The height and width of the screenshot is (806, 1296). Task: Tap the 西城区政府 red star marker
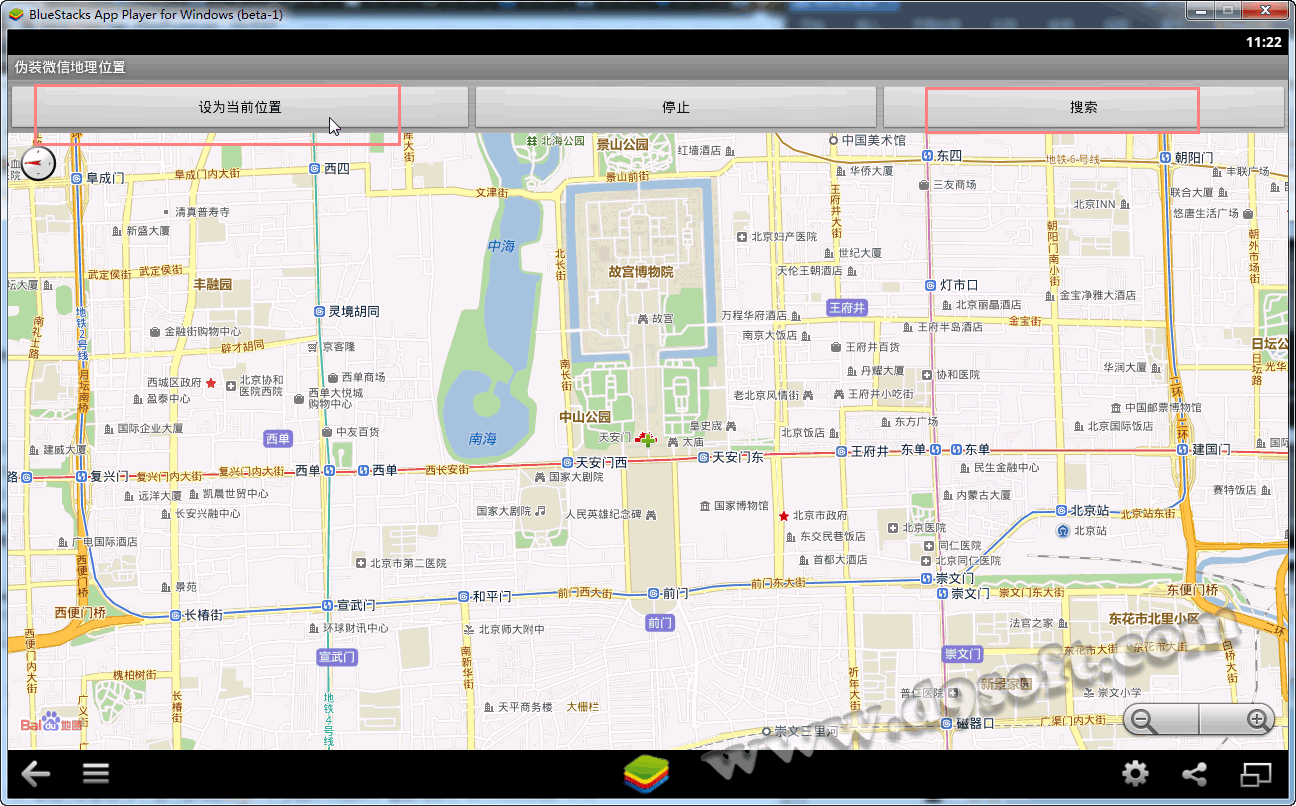[x=211, y=383]
